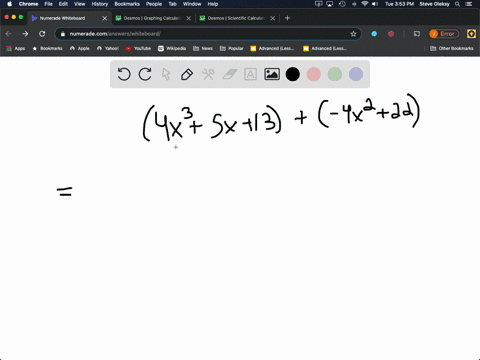Choose the pink pen color
This screenshot has height=360, width=480.
314,74
